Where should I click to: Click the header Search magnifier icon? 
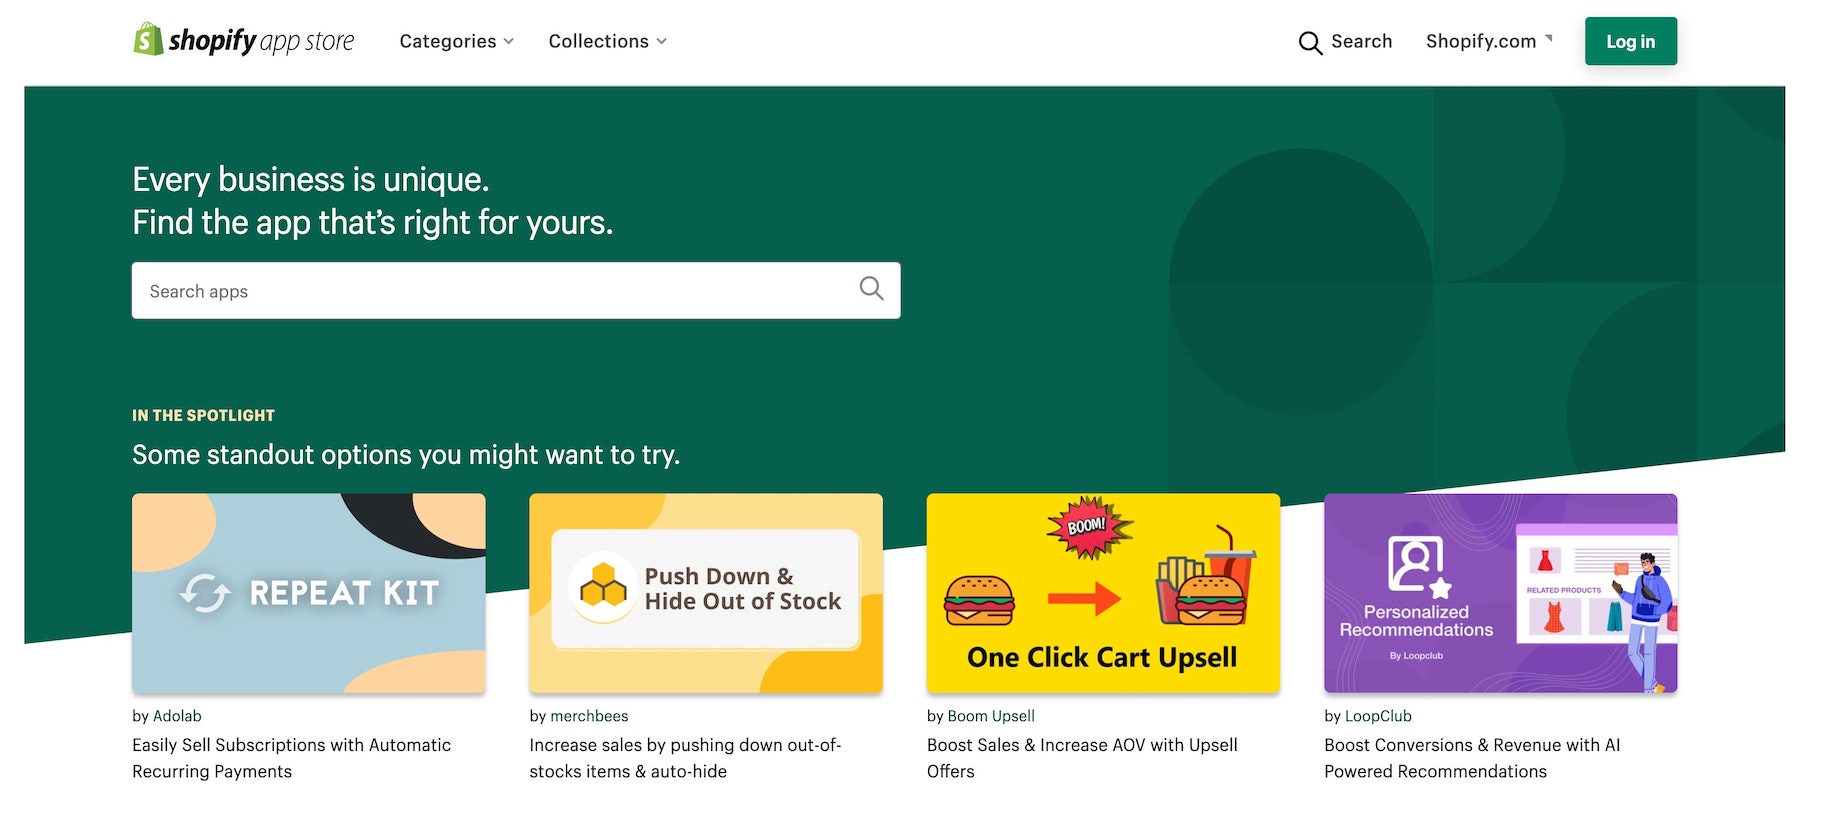tap(1309, 43)
